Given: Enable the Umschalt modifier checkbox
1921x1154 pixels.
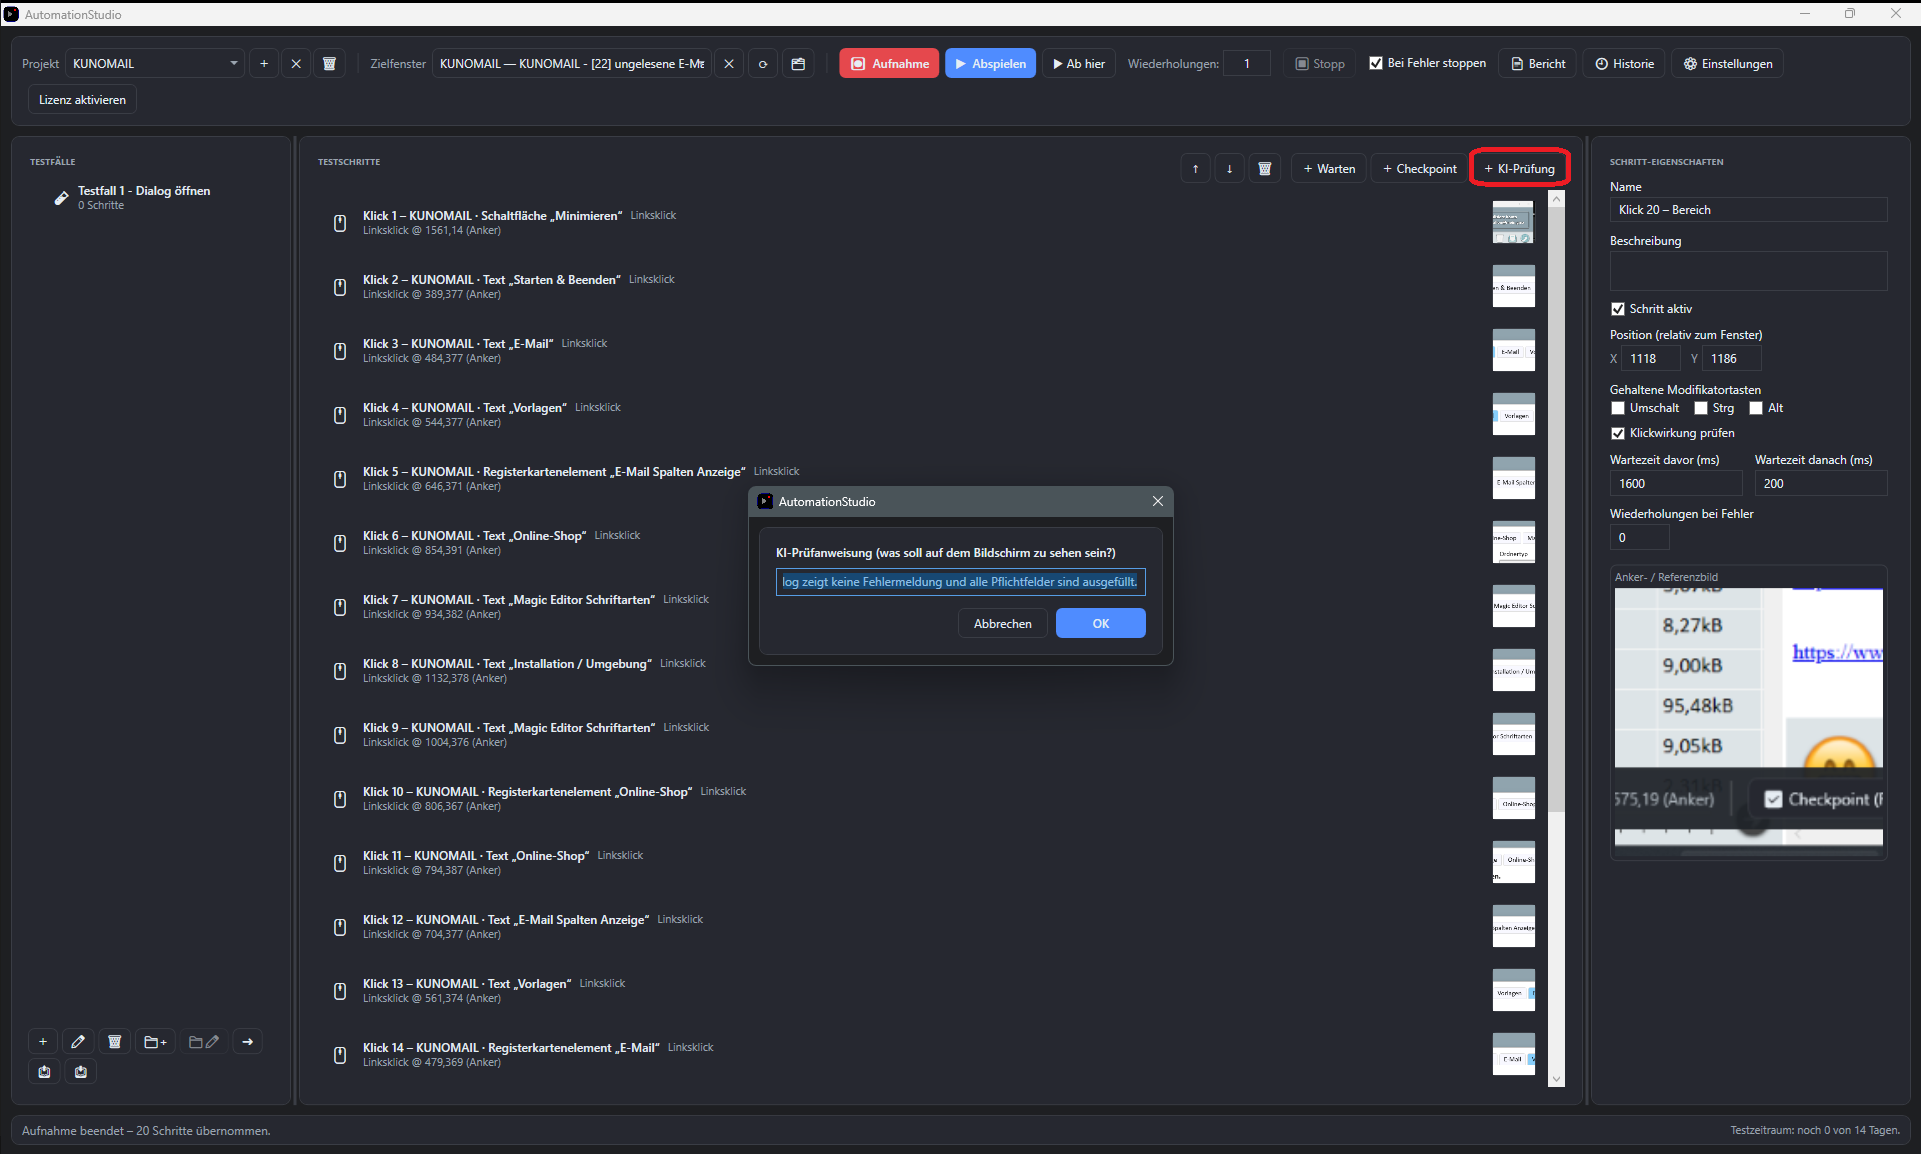Looking at the screenshot, I should (1618, 408).
